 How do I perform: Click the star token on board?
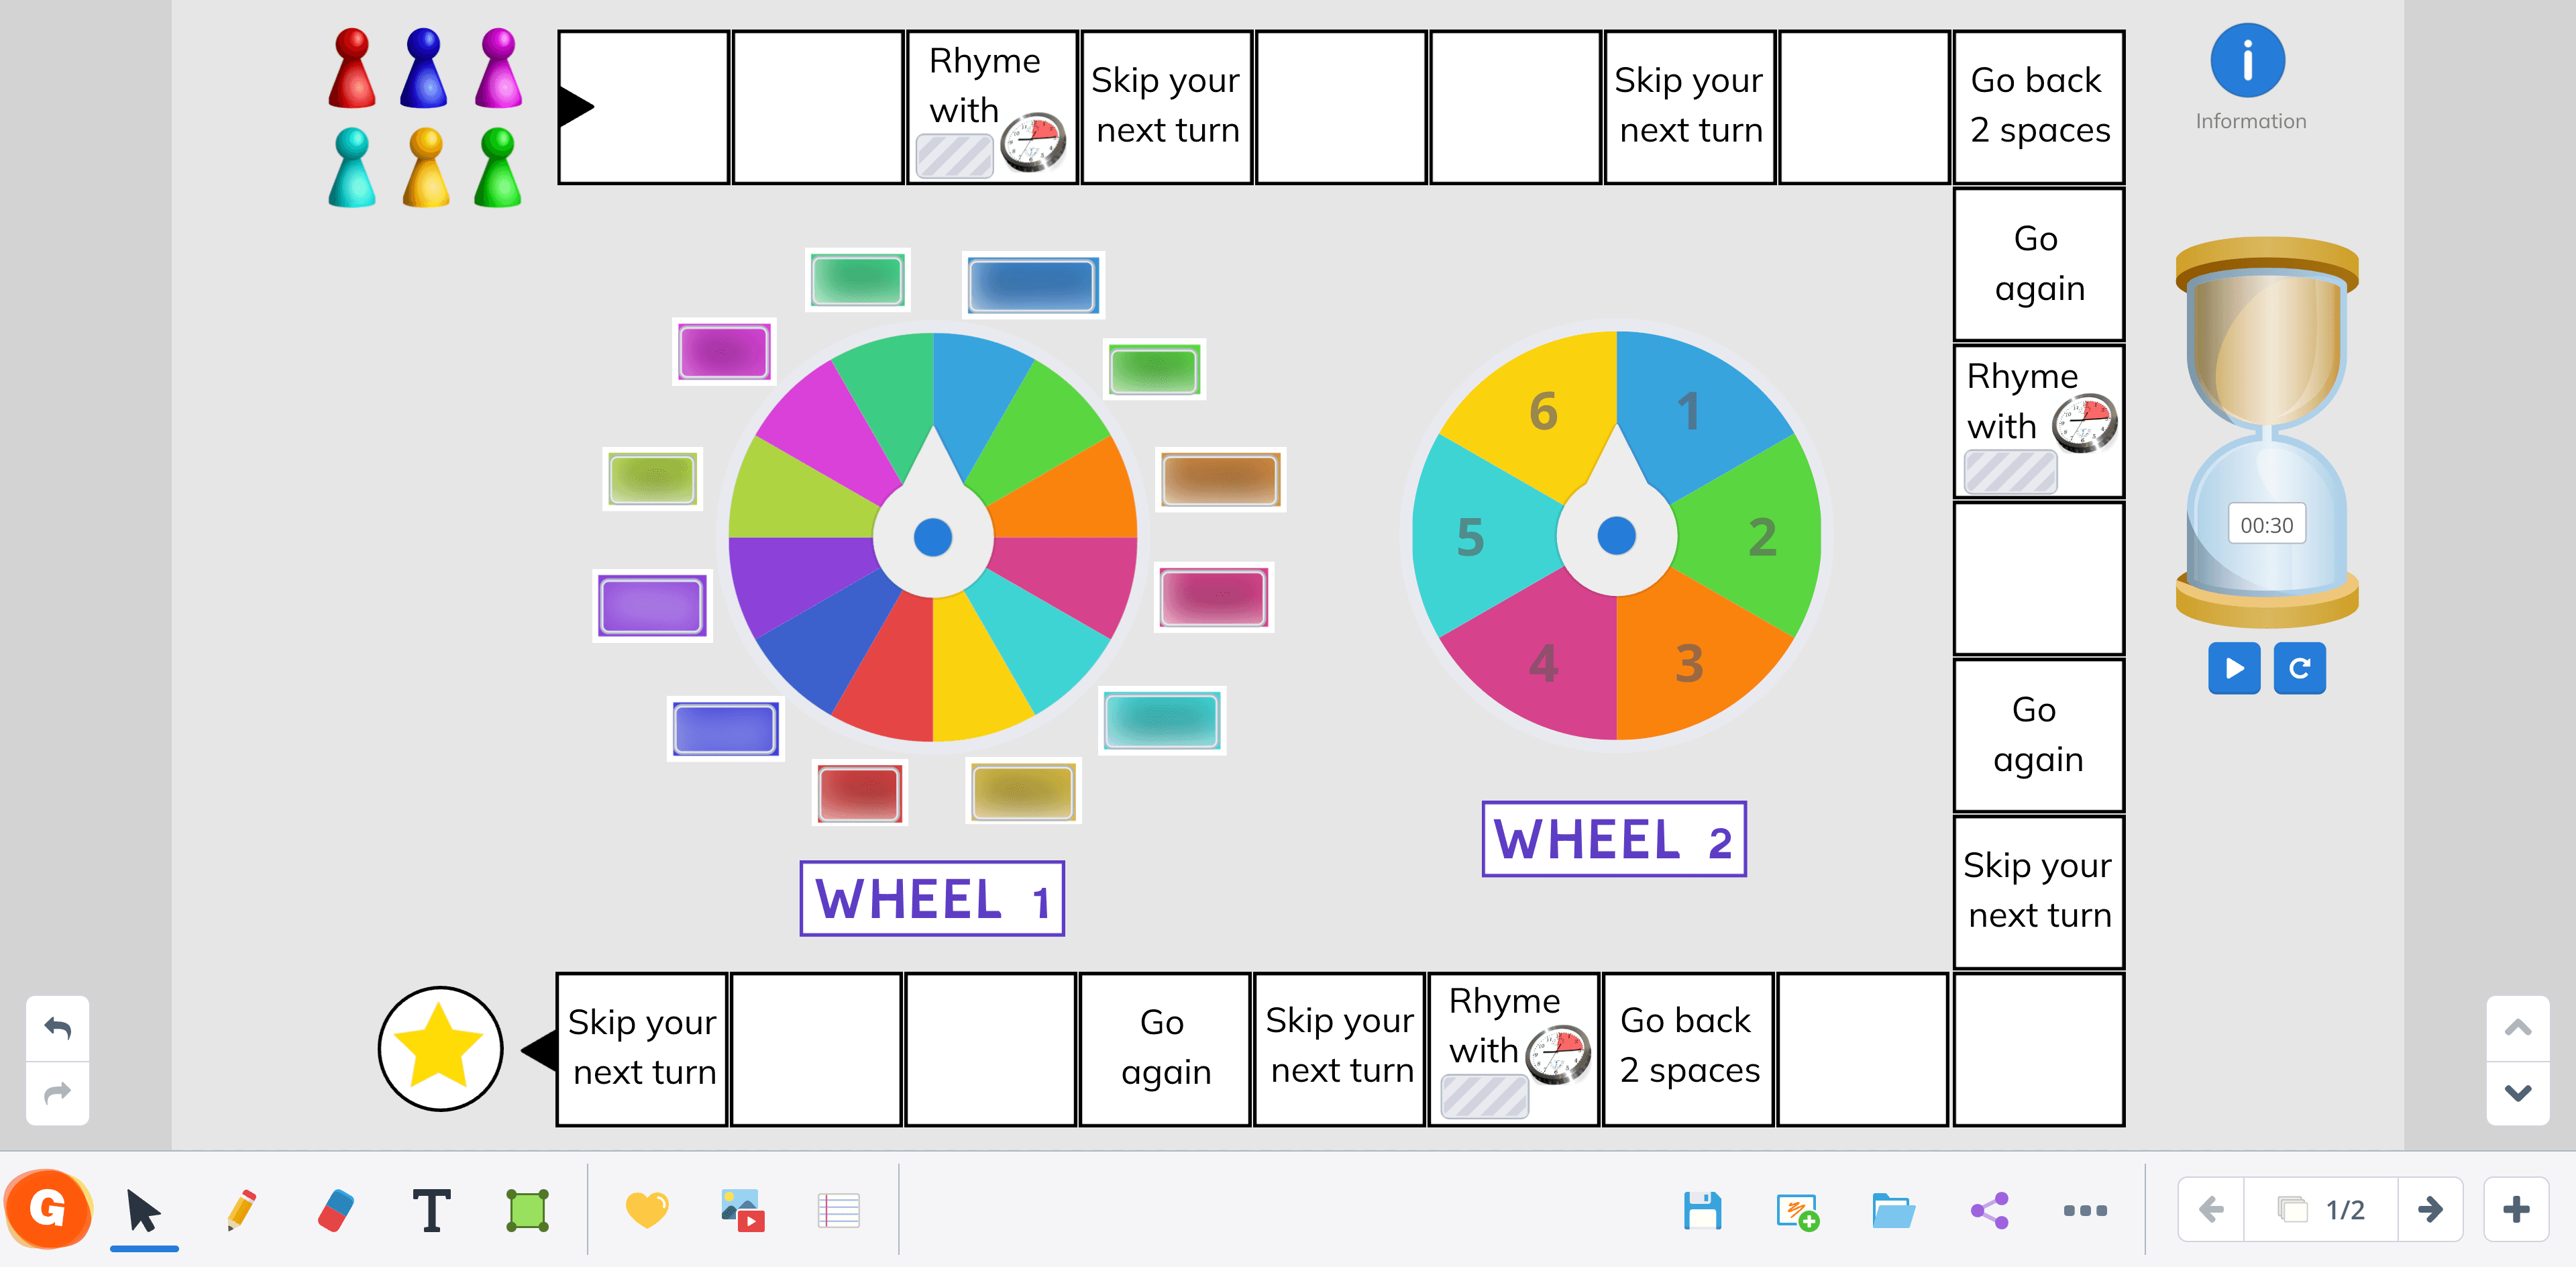pyautogui.click(x=437, y=1048)
